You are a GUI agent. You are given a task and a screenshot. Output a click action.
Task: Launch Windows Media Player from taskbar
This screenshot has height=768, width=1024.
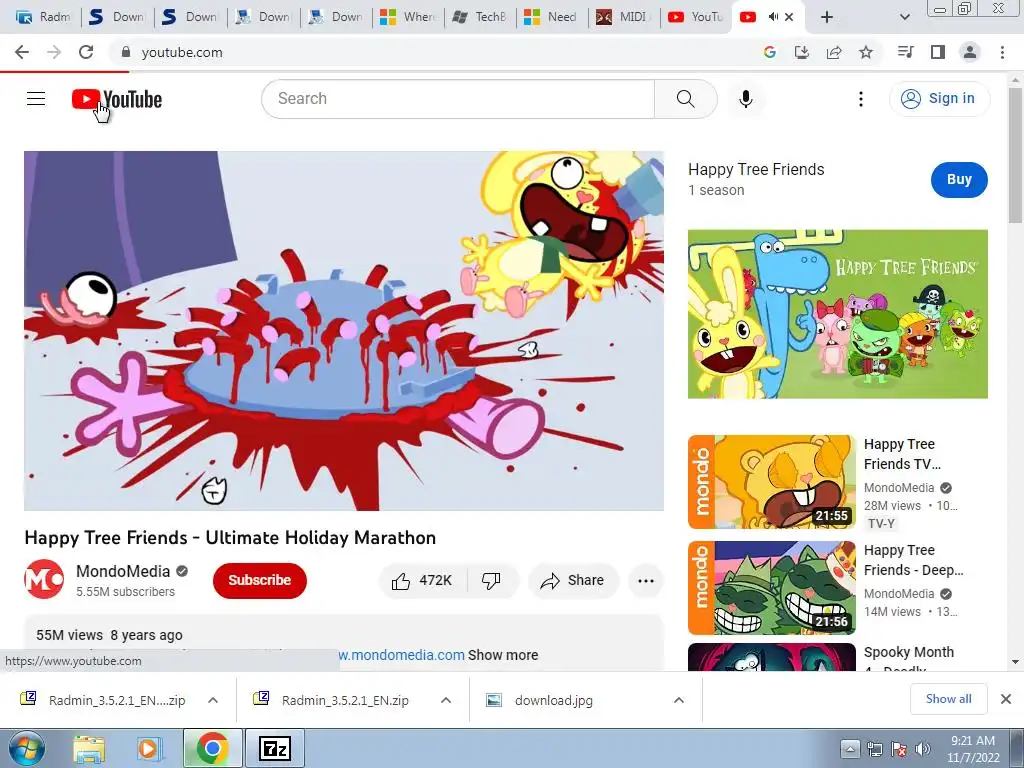149,748
